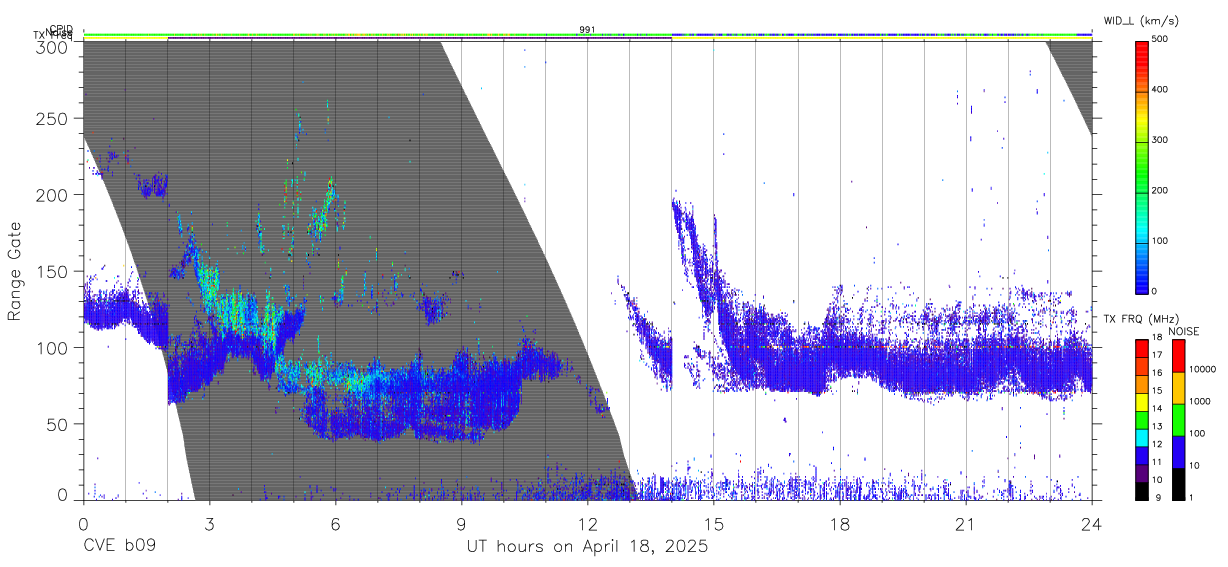
Task: Click the 50 tick on the Range Gate axis
Action: click(57, 424)
